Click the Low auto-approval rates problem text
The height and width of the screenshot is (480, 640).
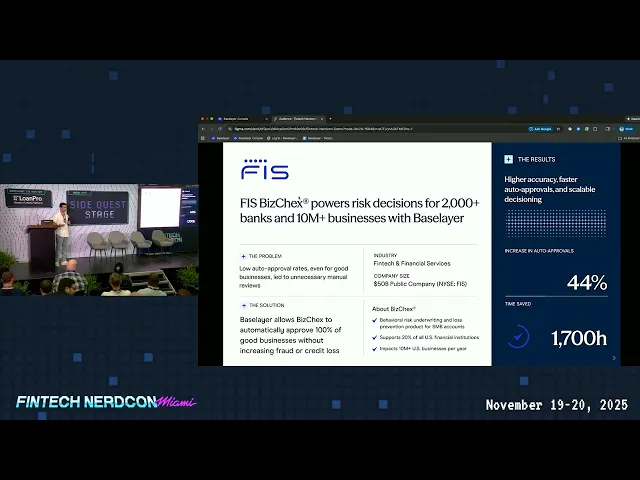click(293, 277)
